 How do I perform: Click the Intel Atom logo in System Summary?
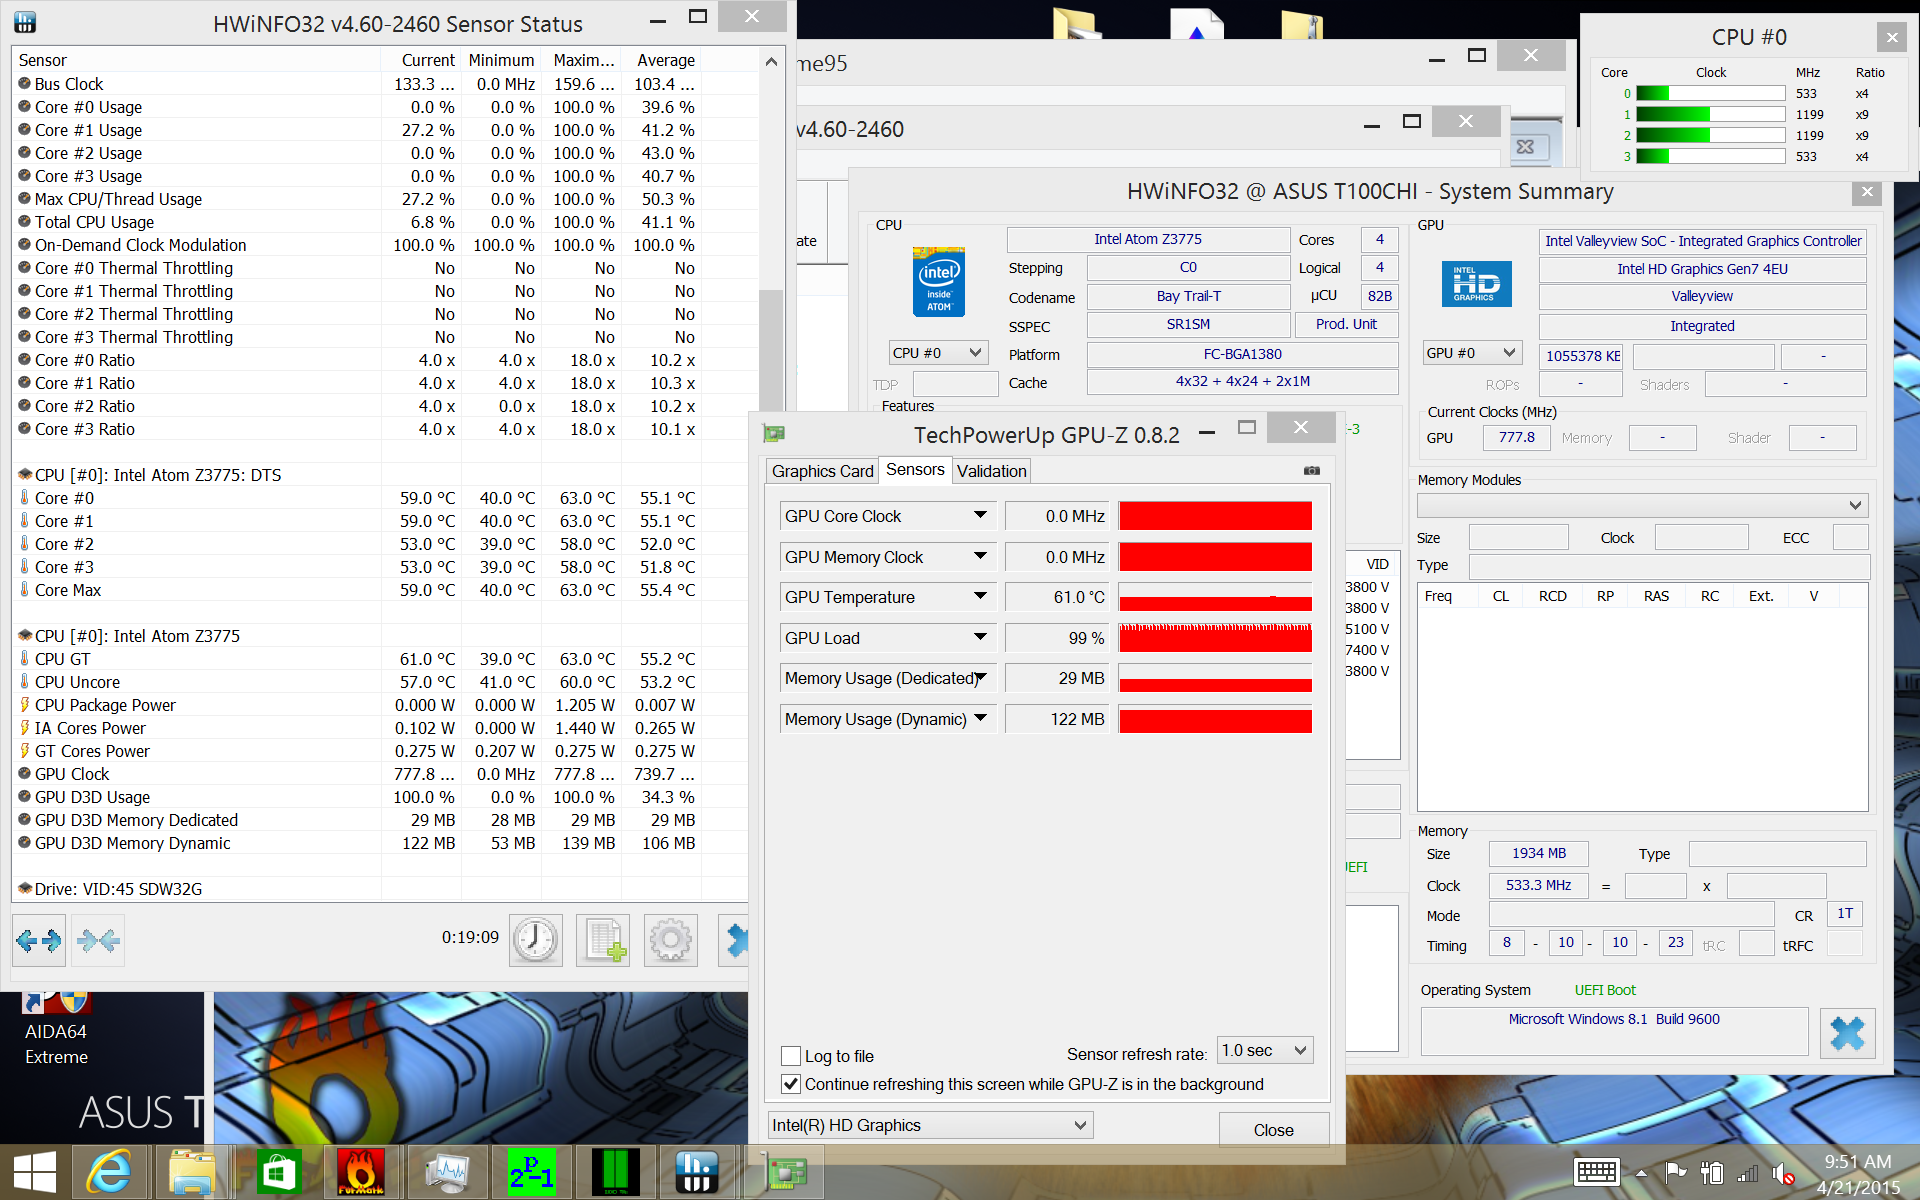(x=938, y=282)
